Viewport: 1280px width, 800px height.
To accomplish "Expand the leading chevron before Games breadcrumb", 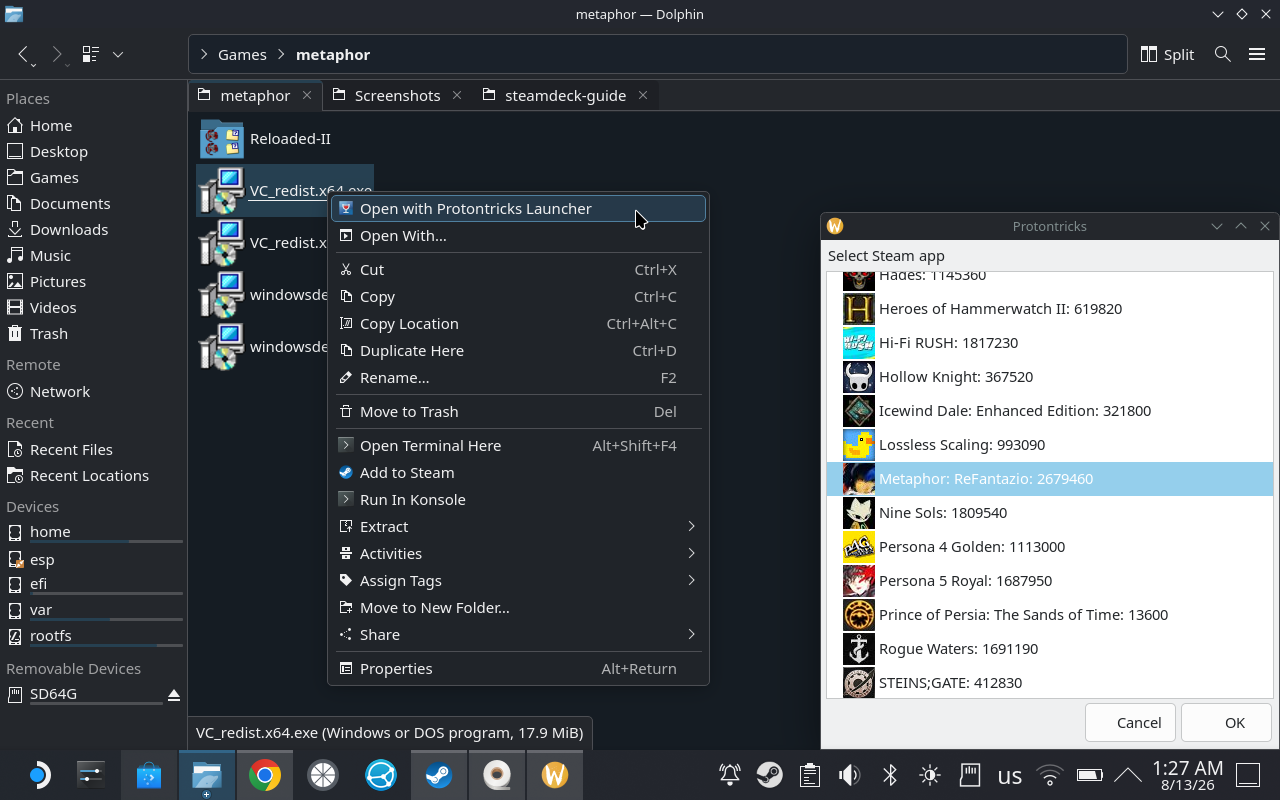I will click(x=203, y=54).
